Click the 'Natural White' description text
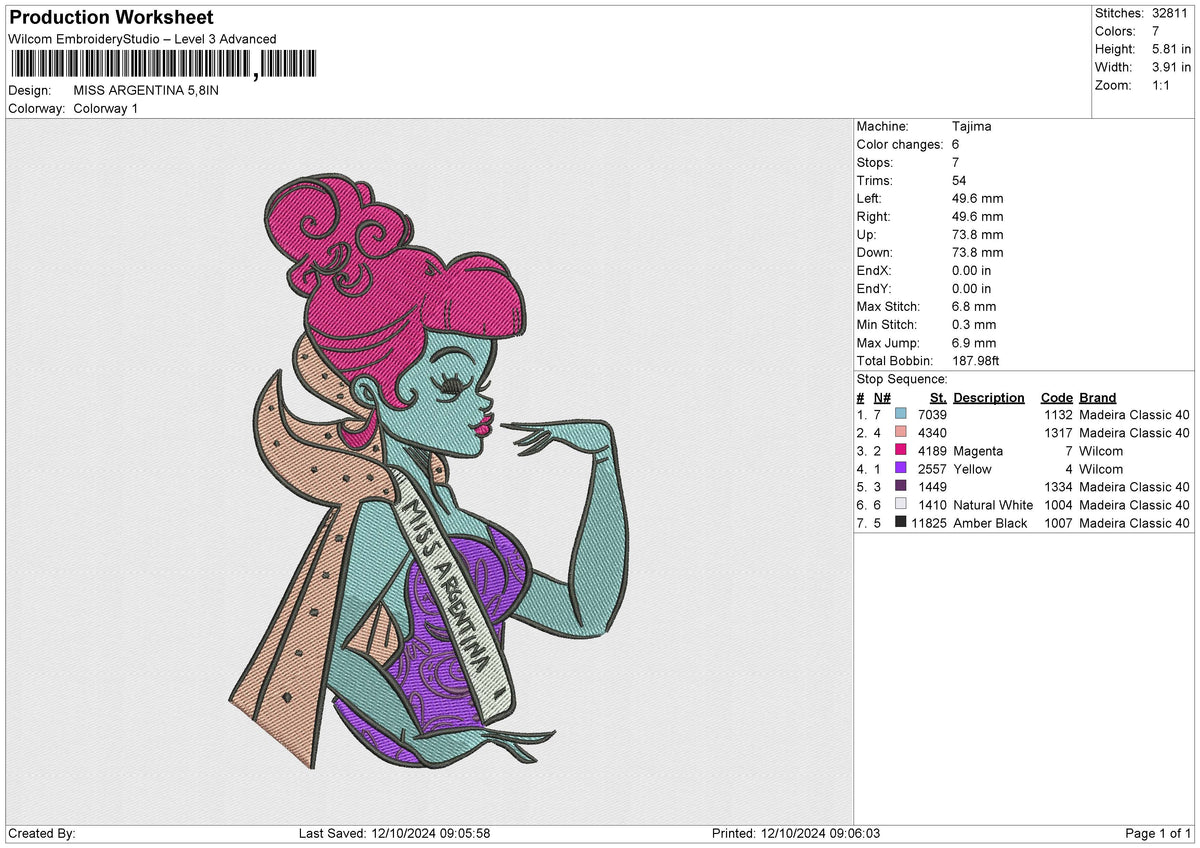The height and width of the screenshot is (848, 1200). click(993, 505)
